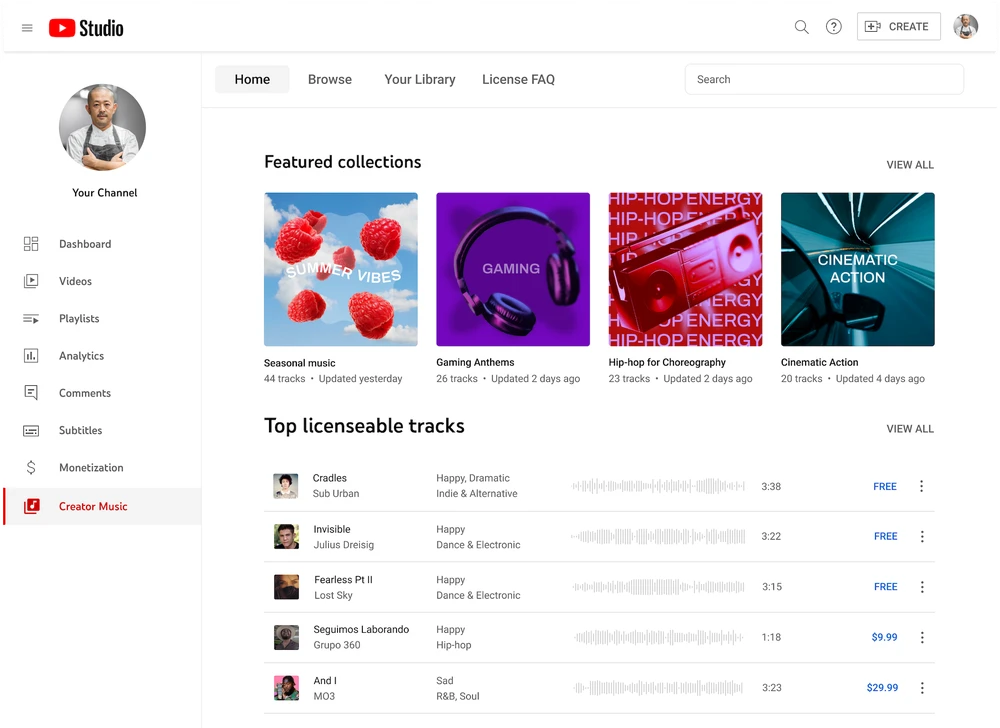1000x728 pixels.
Task: Click the waveform for Fearless Pt II
Action: pyautogui.click(x=657, y=587)
